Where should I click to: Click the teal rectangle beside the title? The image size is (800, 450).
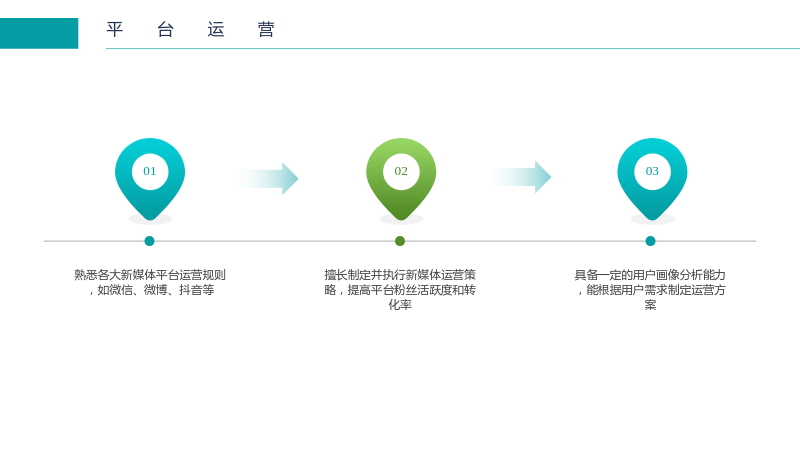point(39,33)
